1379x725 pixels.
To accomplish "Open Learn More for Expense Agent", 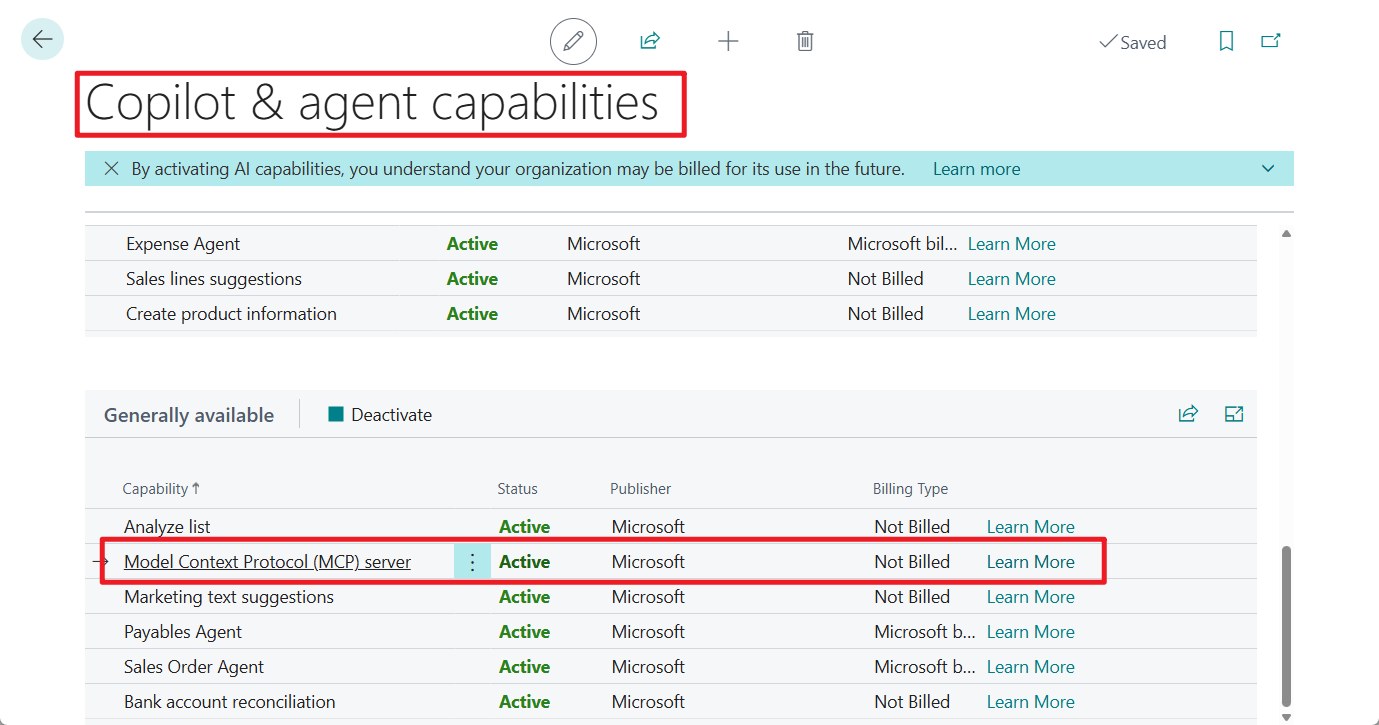I will pos(1011,244).
